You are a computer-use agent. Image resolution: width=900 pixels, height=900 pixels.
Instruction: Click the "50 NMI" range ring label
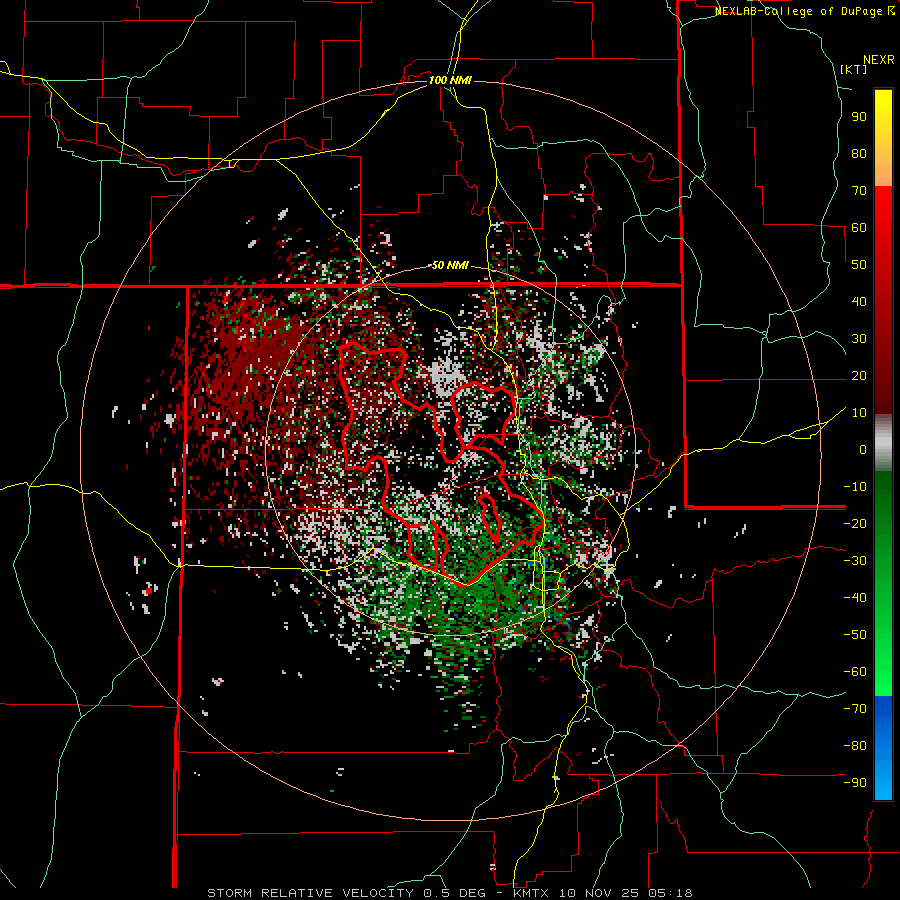[450, 265]
